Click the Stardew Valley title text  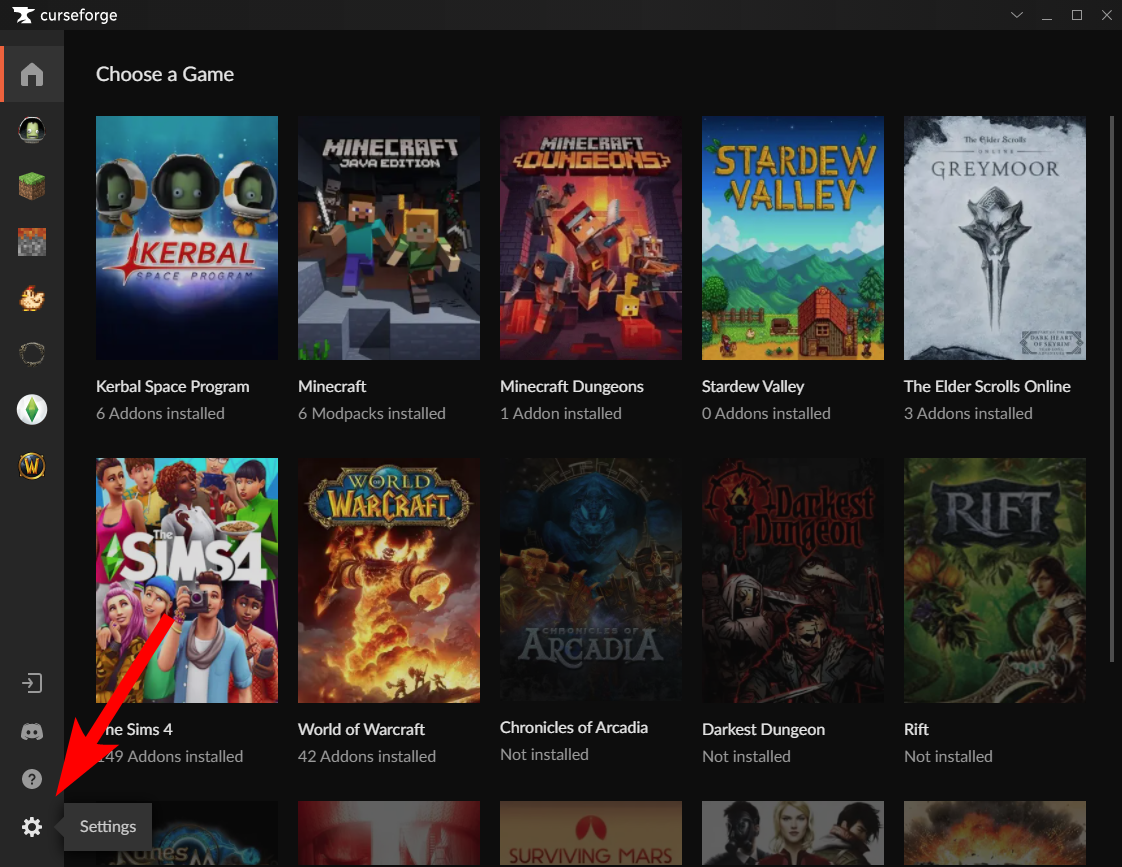tap(753, 386)
